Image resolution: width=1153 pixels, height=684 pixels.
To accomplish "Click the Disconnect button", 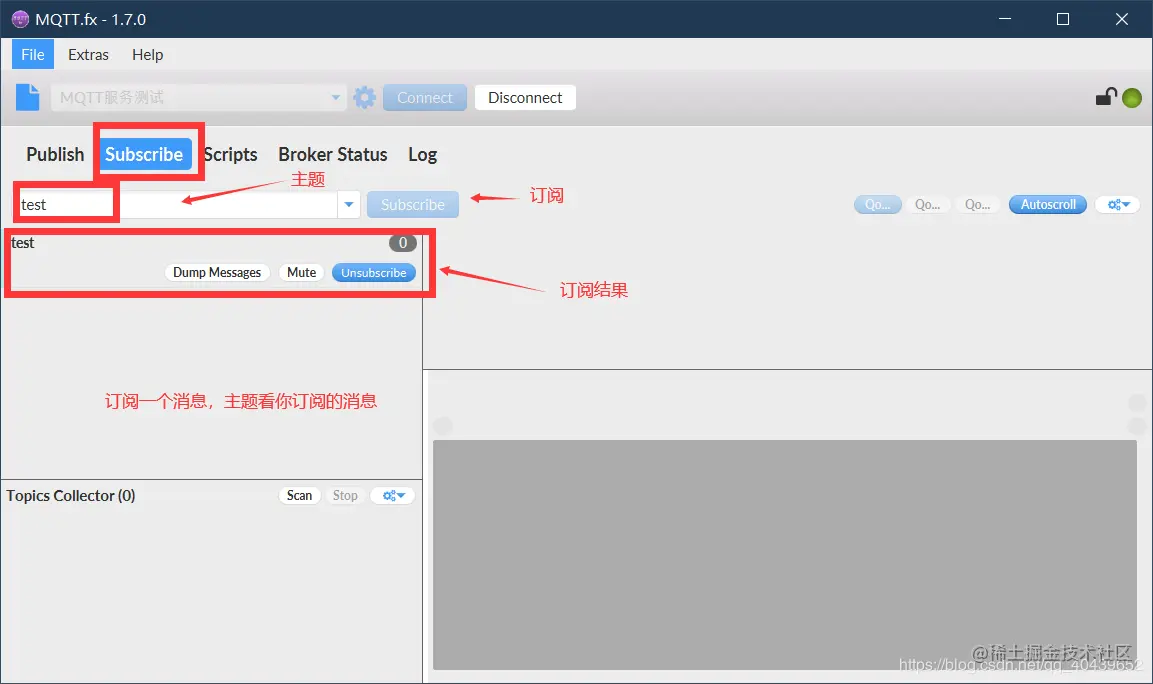I will (525, 98).
